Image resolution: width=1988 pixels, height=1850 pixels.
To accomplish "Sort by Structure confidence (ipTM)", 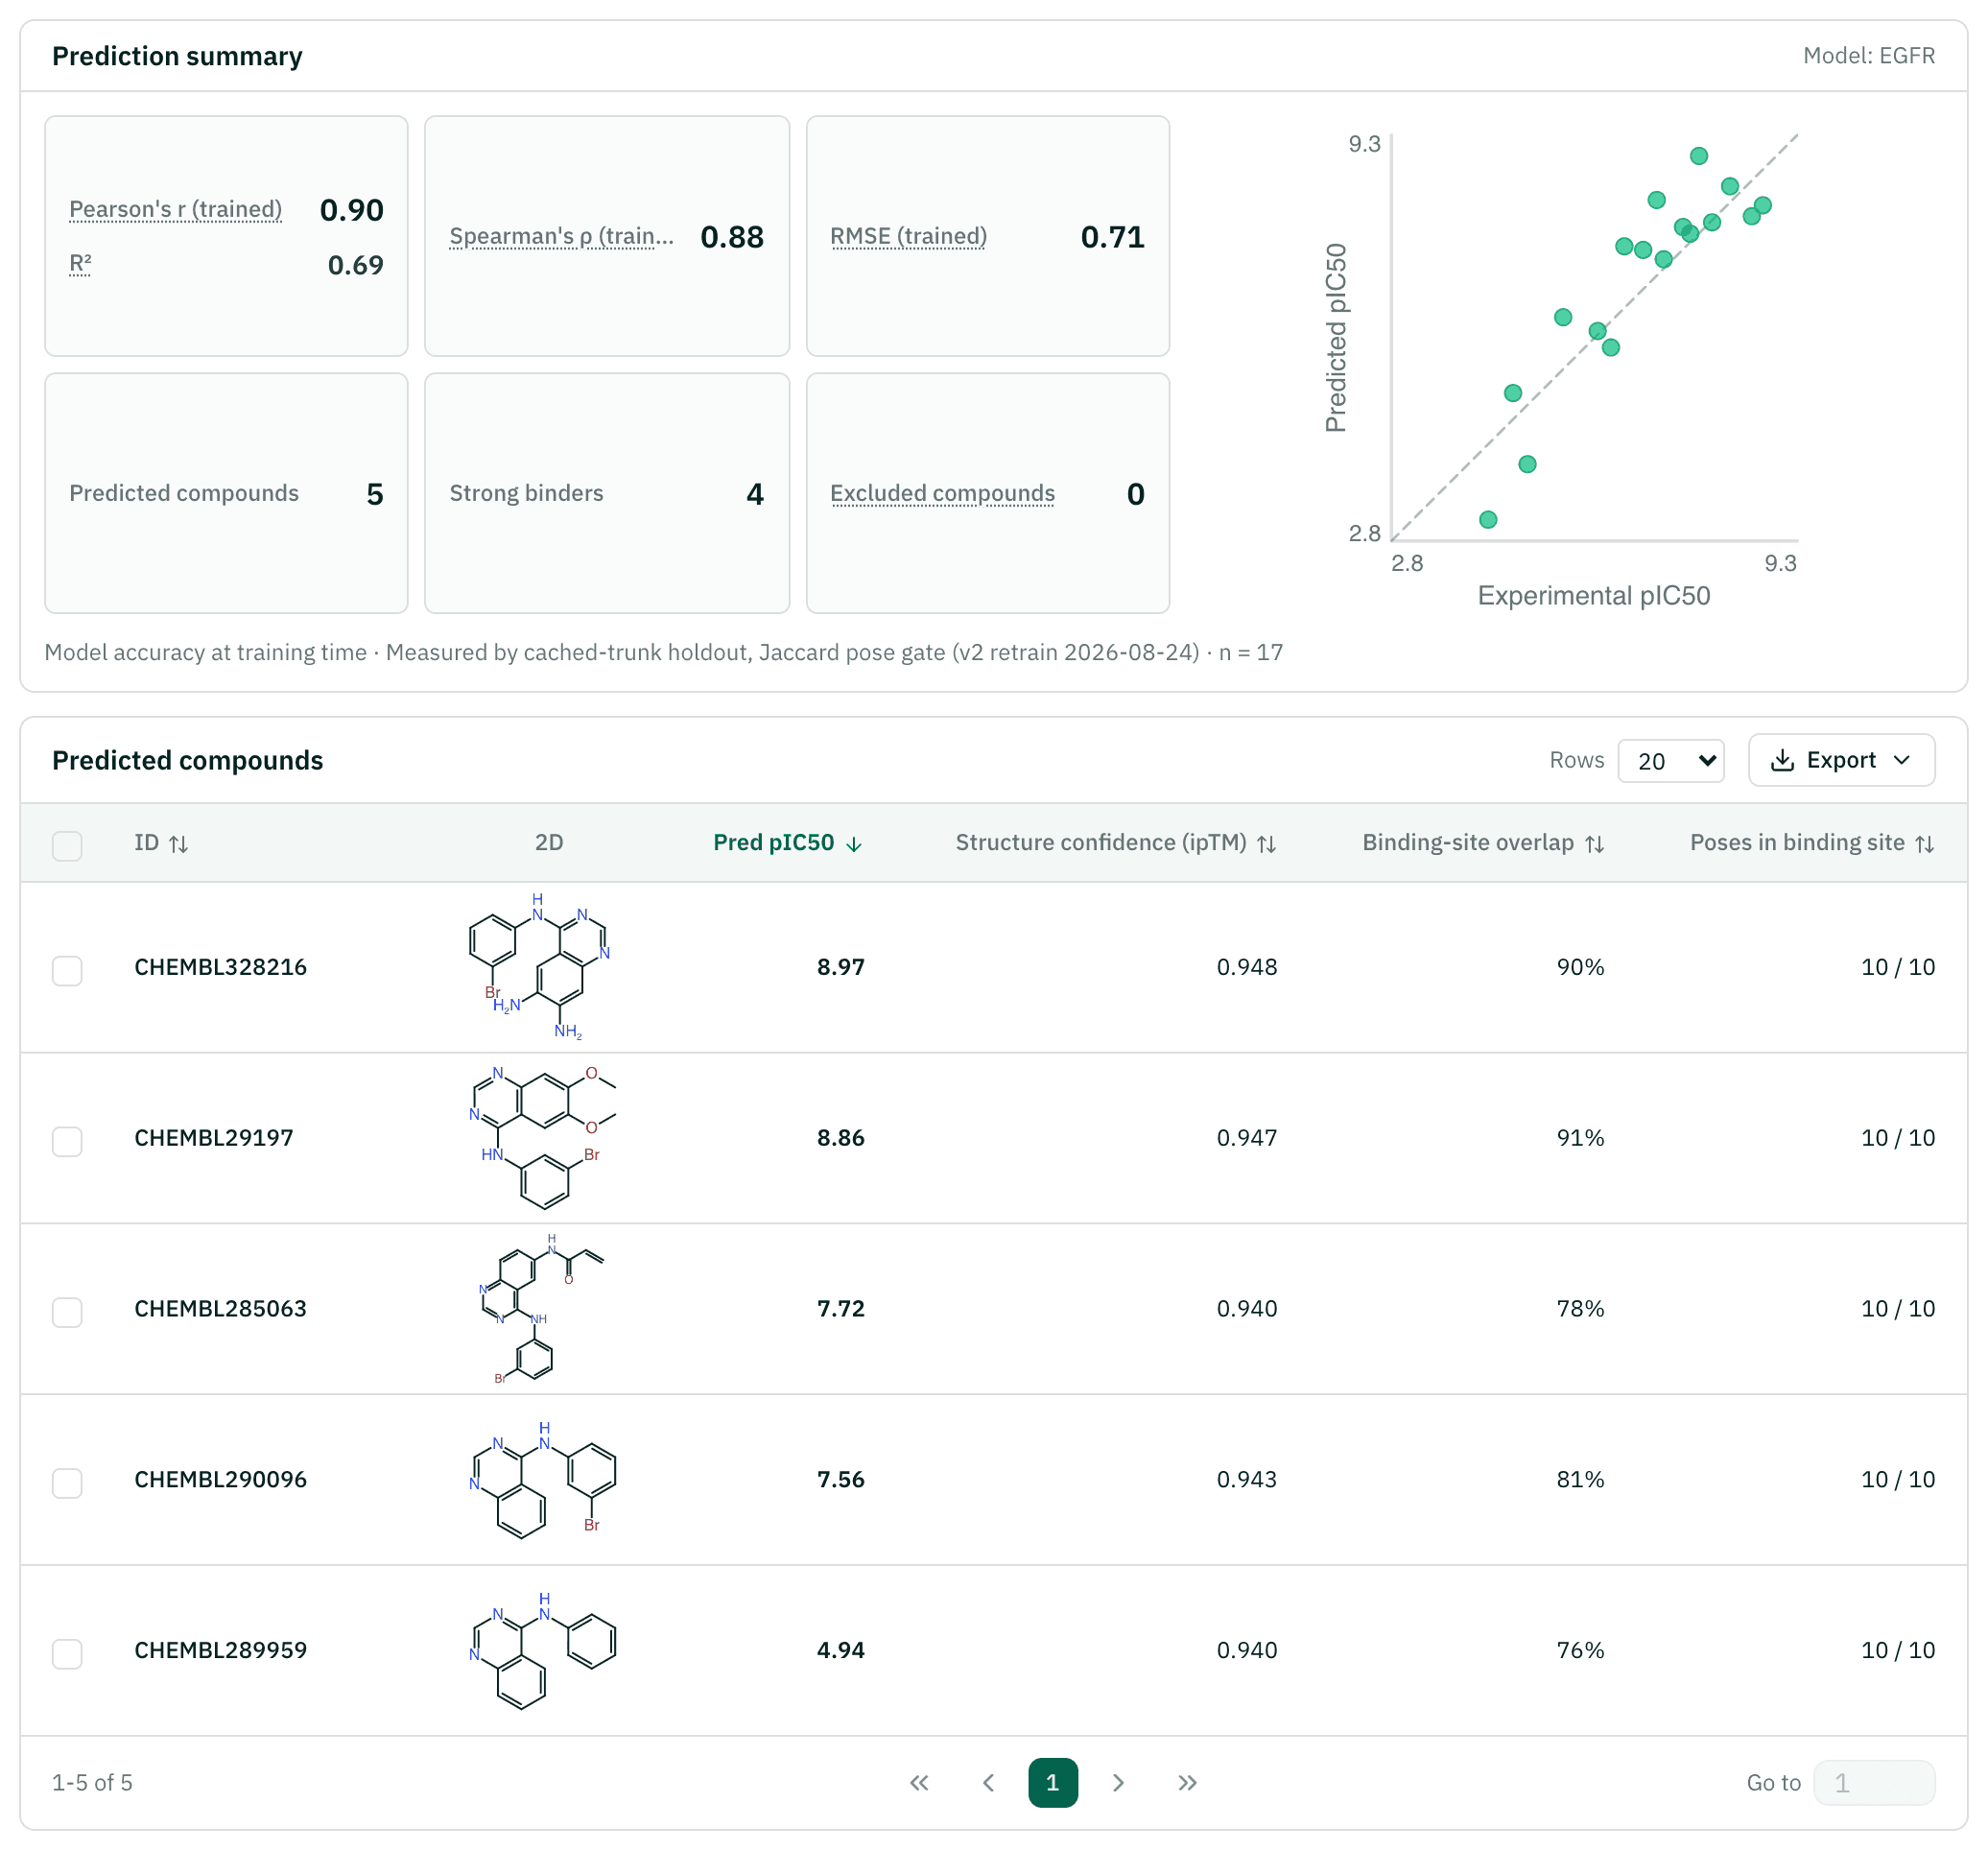I will tap(1115, 843).
